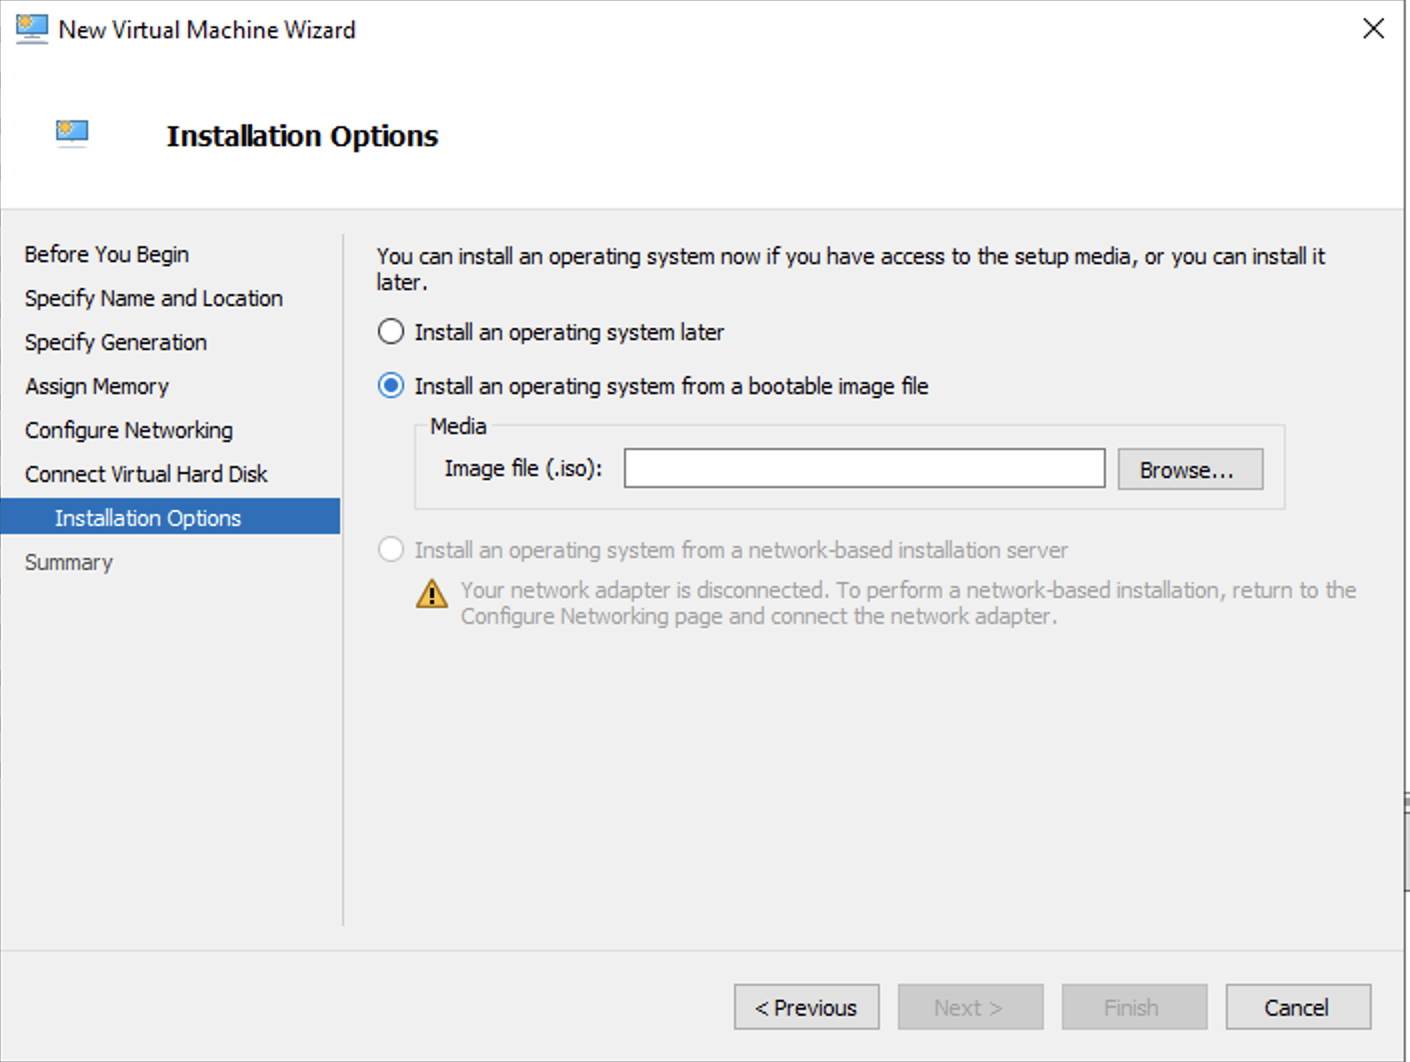Select Install from a bootable image file
1410x1062 pixels.
pos(390,386)
